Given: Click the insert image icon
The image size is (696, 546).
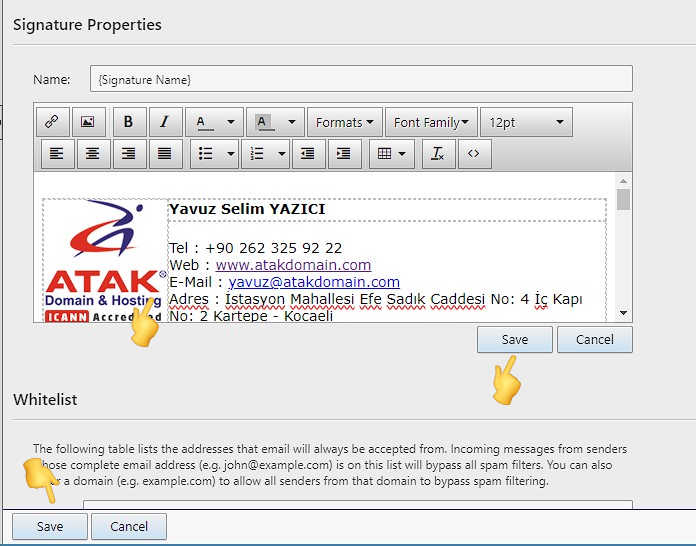Looking at the screenshot, I should pos(89,122).
